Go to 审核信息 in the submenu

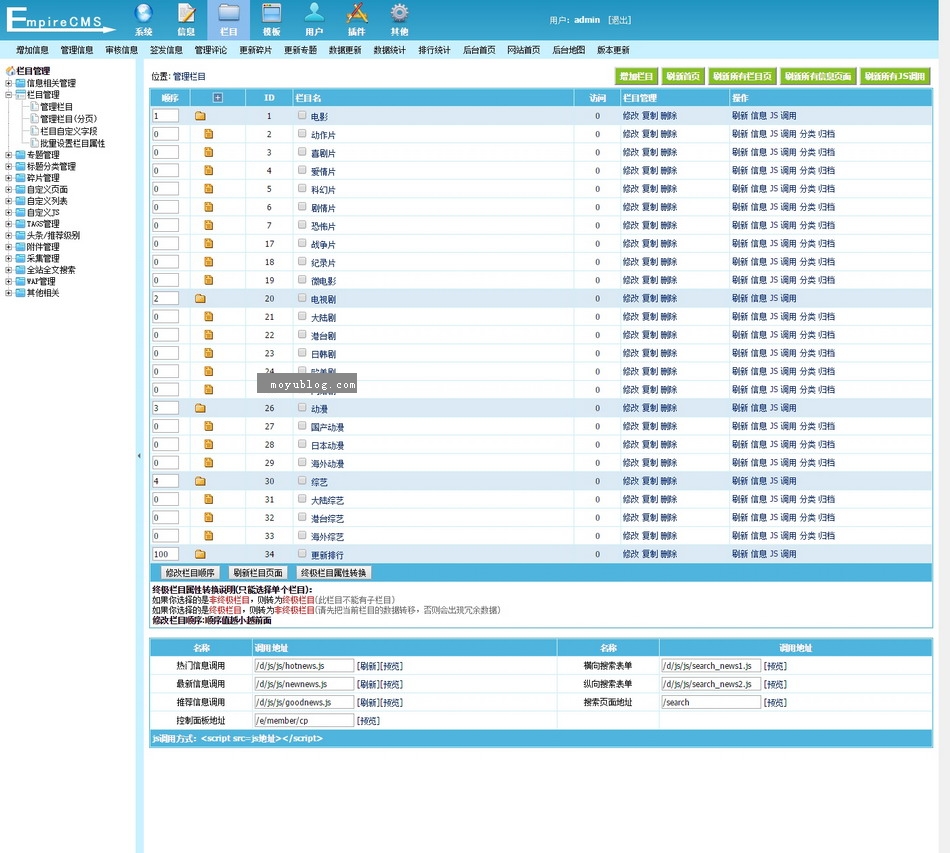122,50
